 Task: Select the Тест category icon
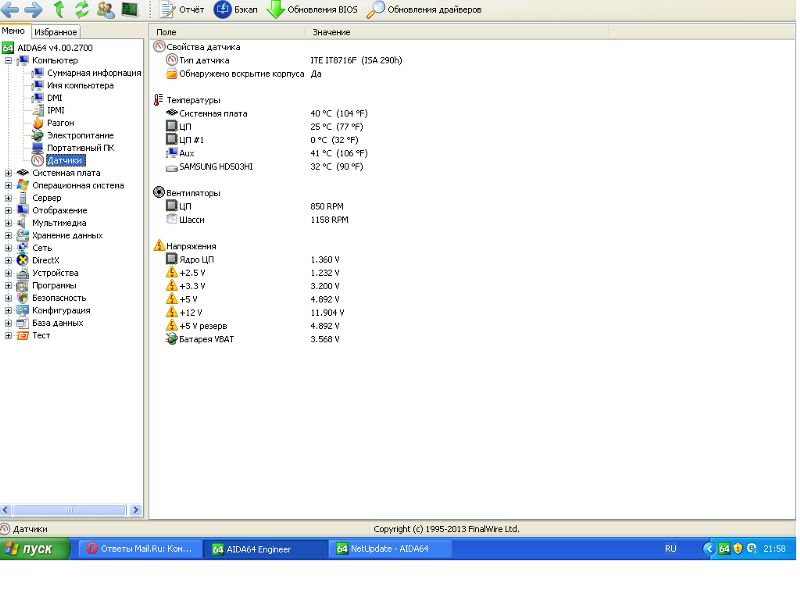(22, 336)
